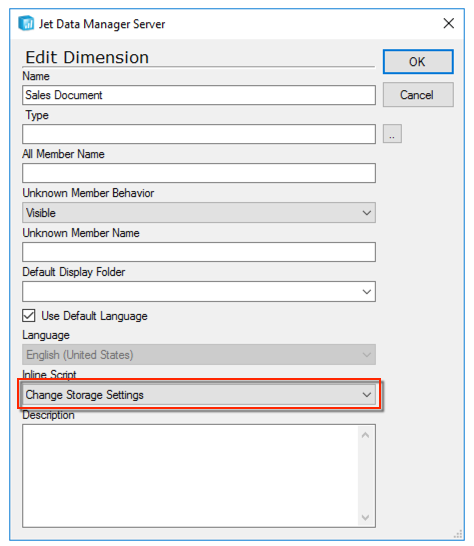
Task: Focus the empty Type input field
Action: [x=199, y=134]
